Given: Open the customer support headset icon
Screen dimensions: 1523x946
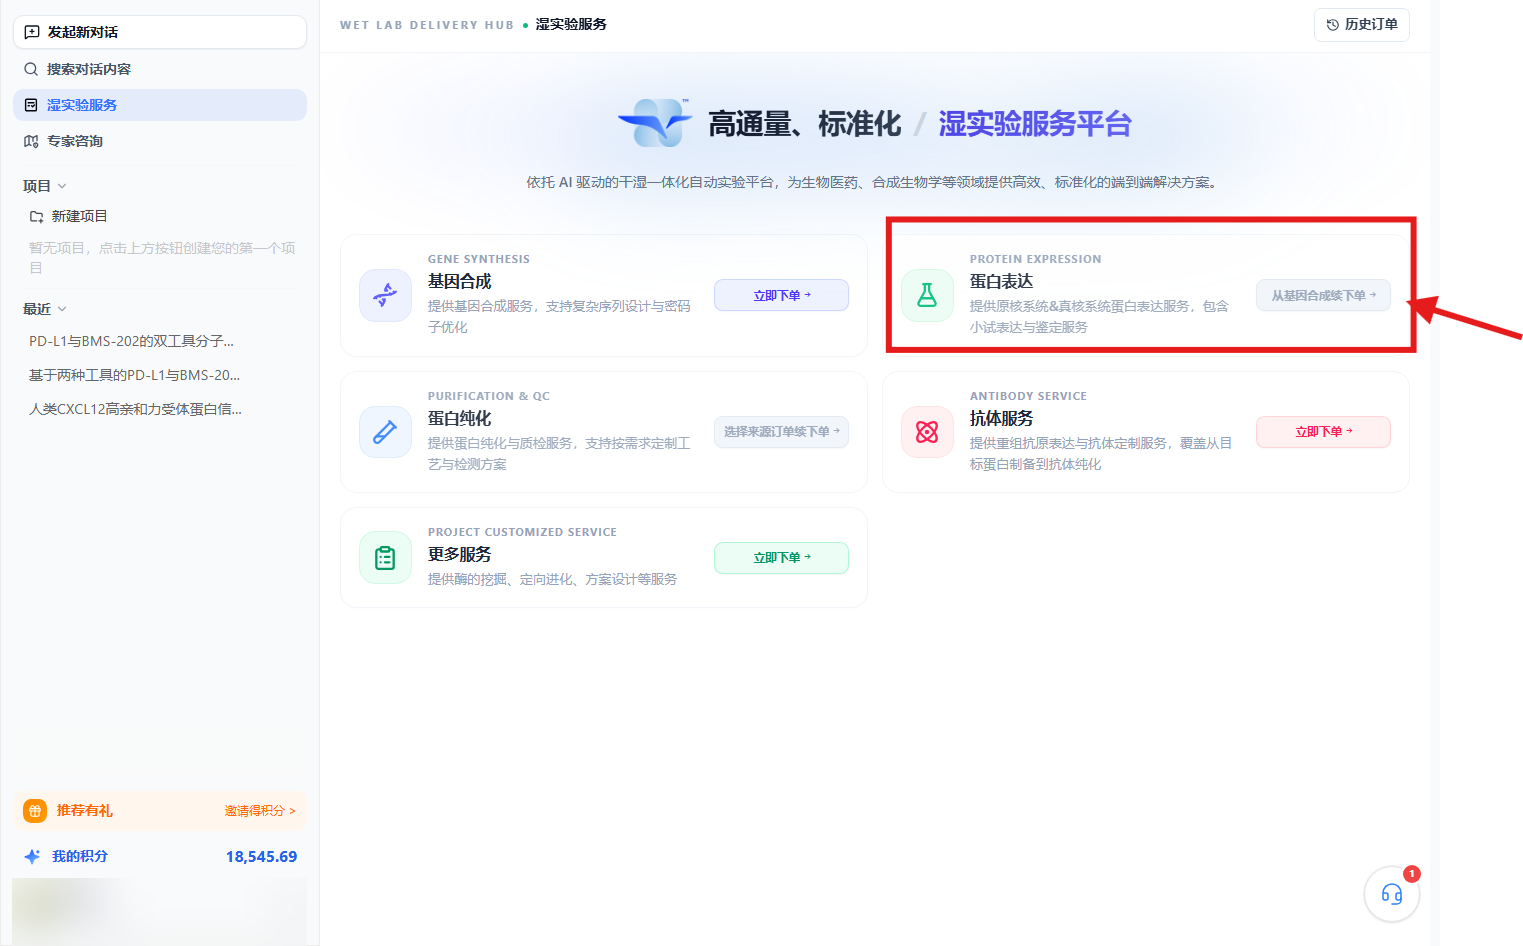Looking at the screenshot, I should pyautogui.click(x=1392, y=894).
